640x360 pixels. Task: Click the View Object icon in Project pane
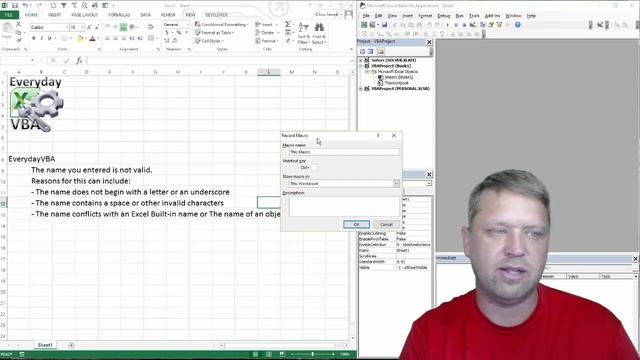tap(370, 51)
